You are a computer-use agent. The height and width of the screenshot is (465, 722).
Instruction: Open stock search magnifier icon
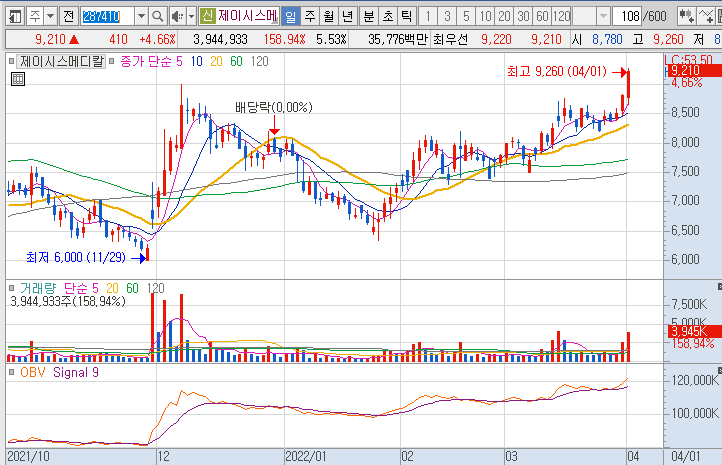pos(157,17)
